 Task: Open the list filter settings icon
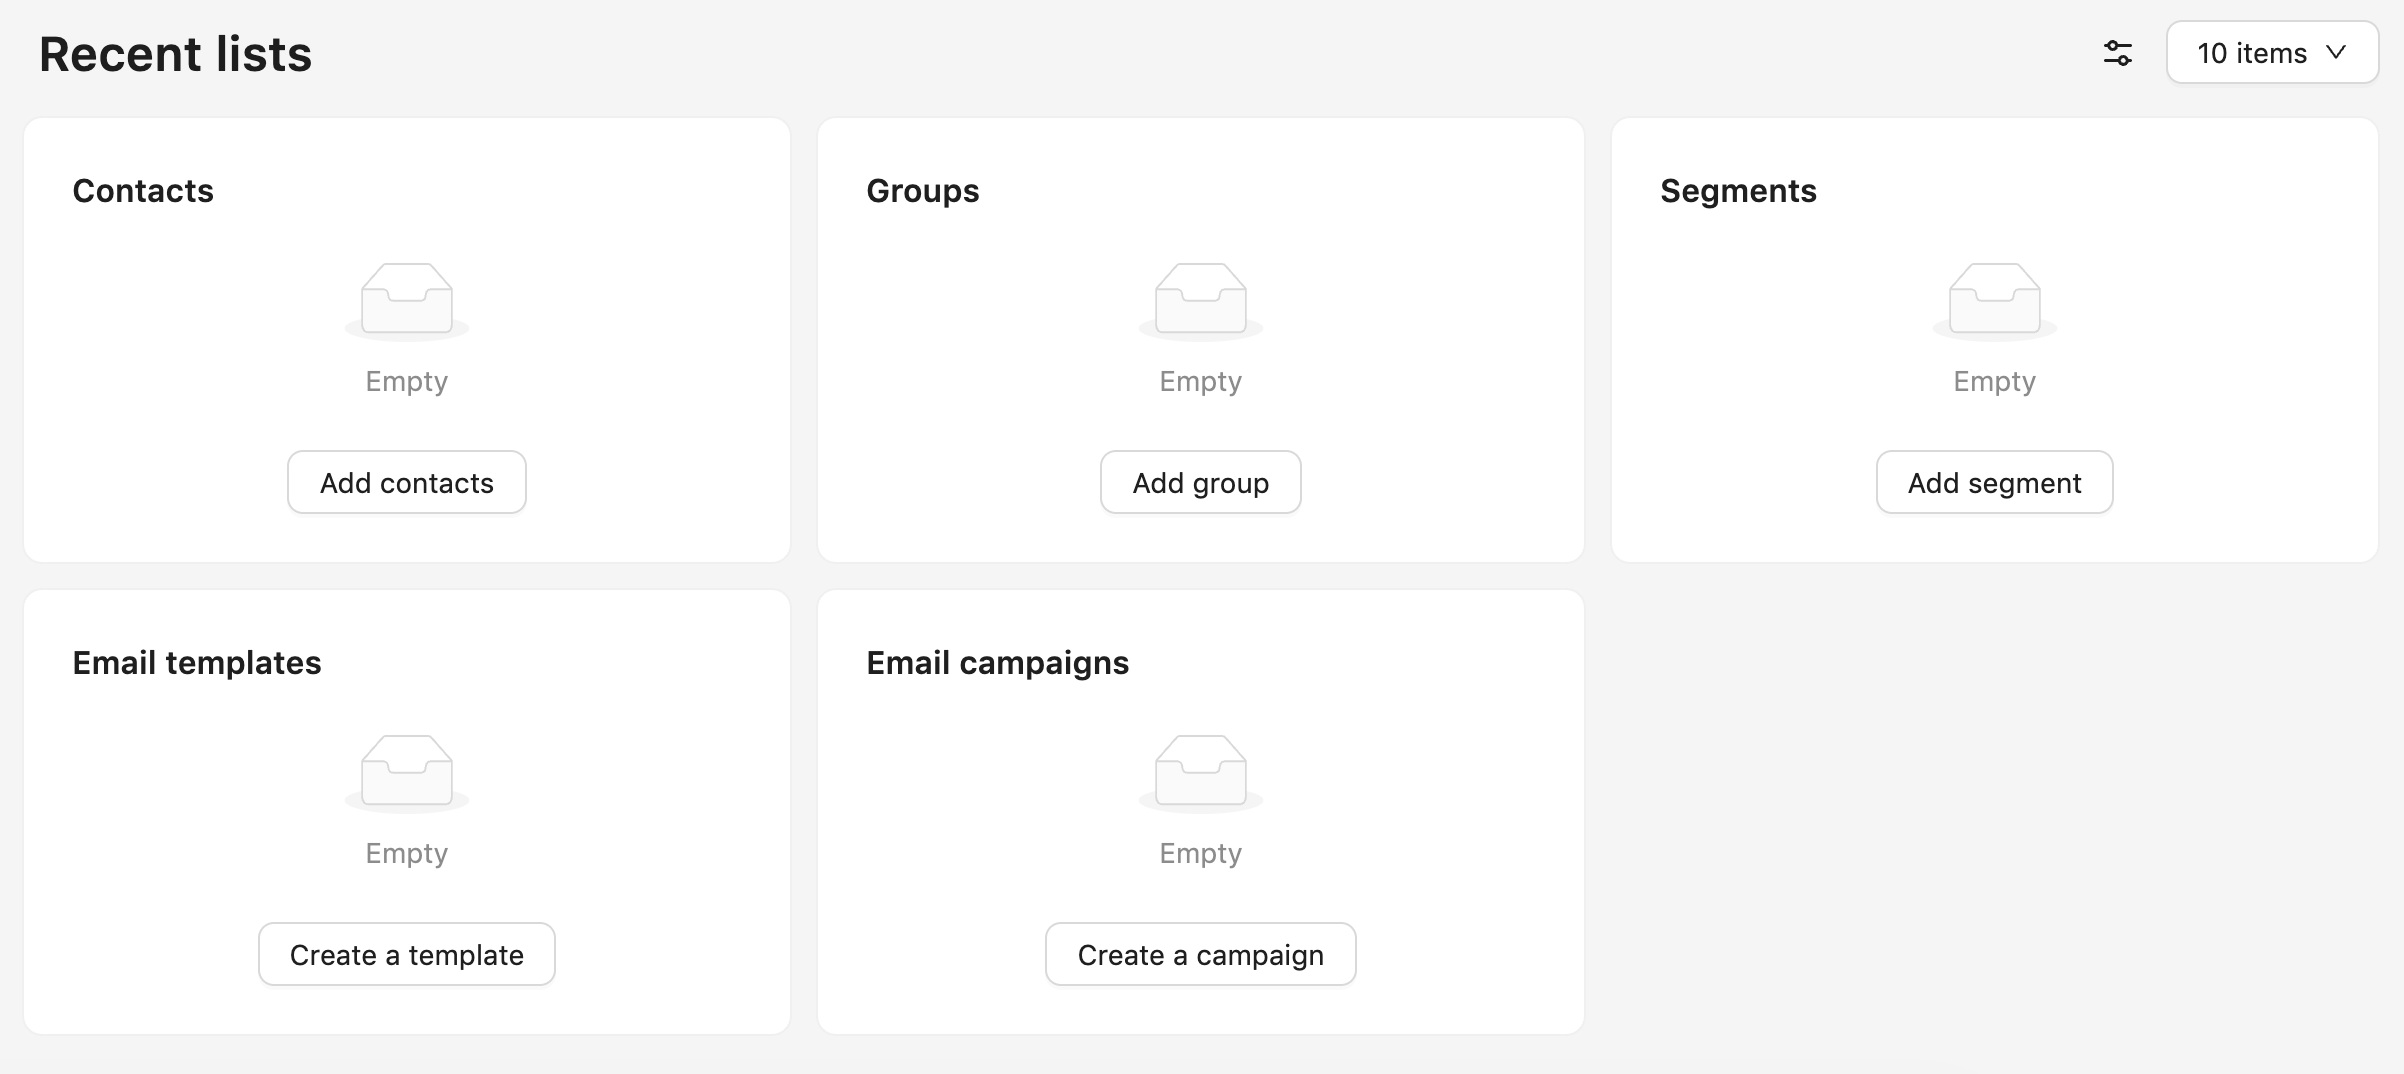click(2117, 53)
